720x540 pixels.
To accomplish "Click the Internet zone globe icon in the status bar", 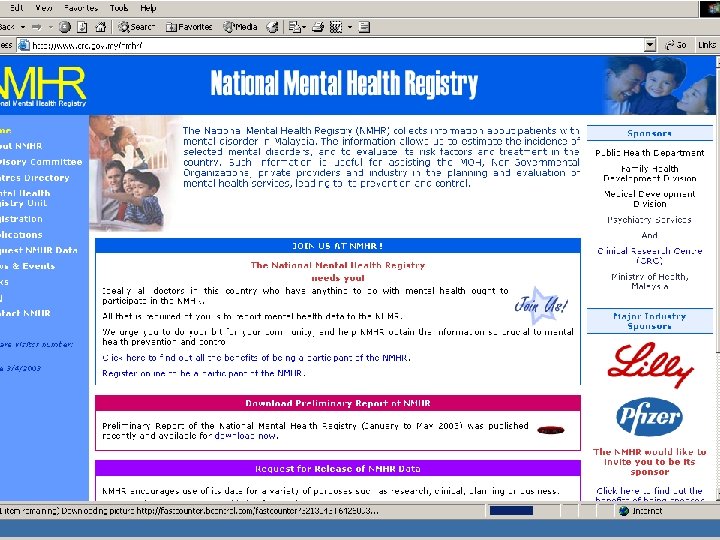I will (624, 511).
